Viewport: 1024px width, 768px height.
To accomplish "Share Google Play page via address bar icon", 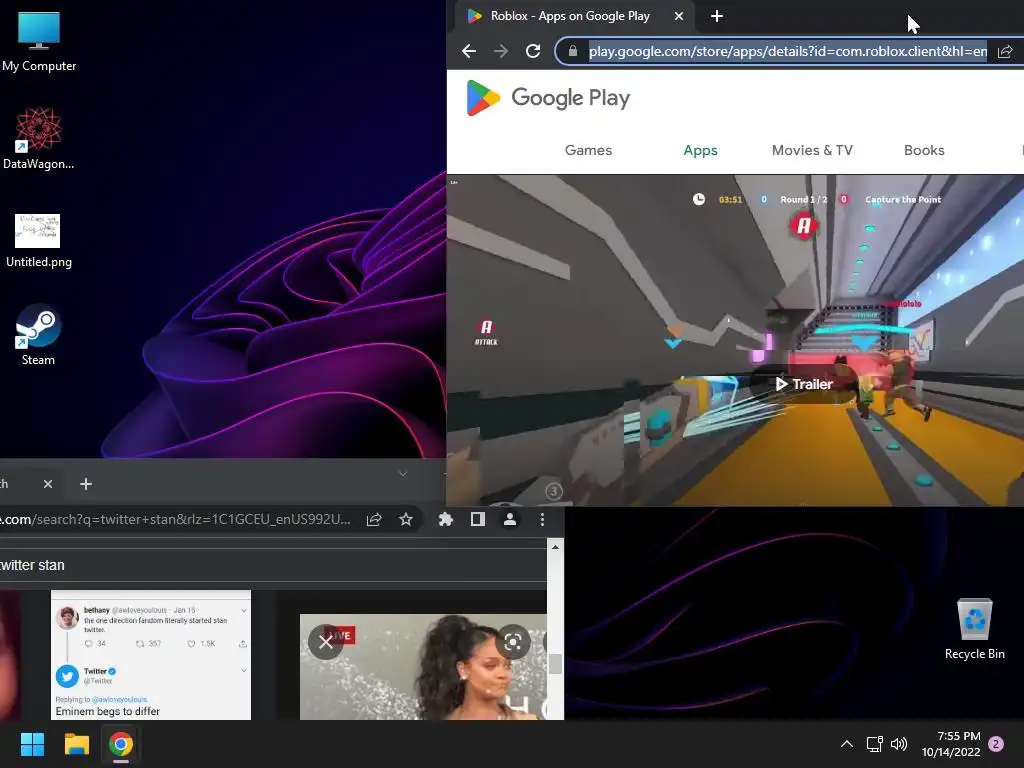I will [x=1005, y=51].
